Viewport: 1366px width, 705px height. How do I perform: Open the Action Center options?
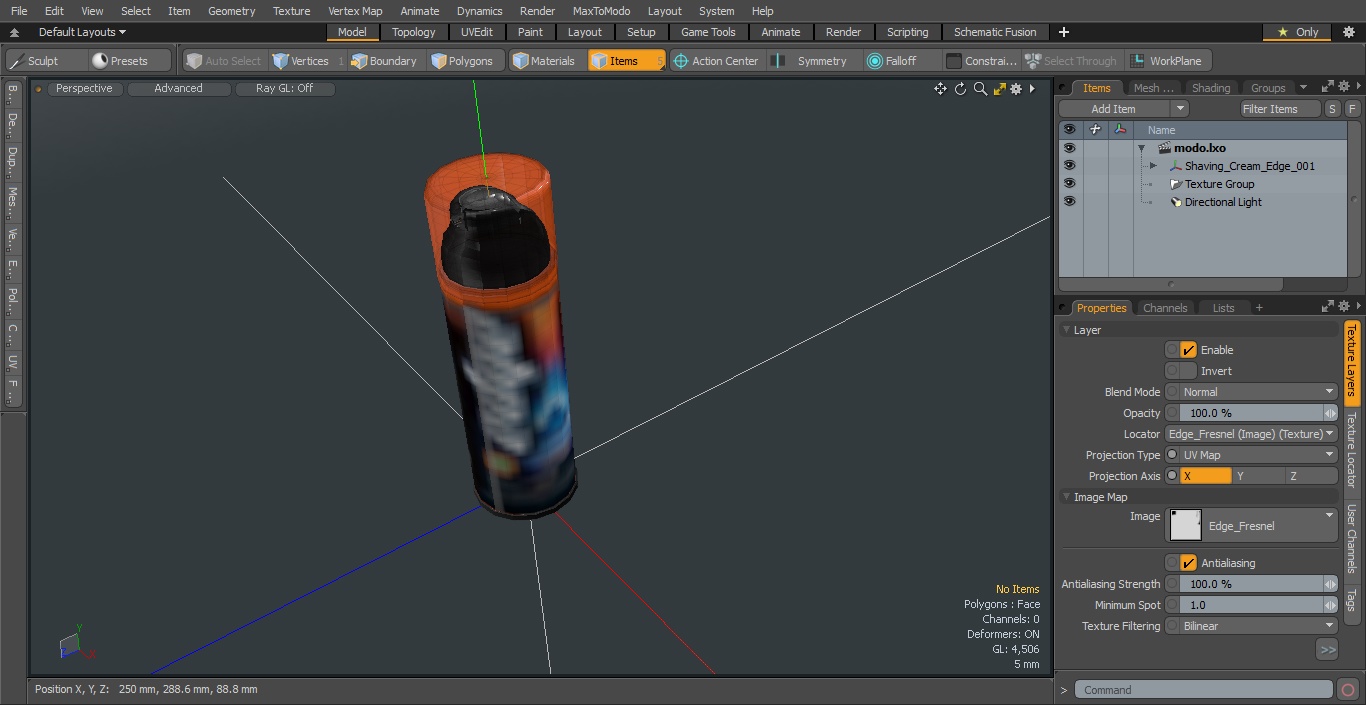716,61
